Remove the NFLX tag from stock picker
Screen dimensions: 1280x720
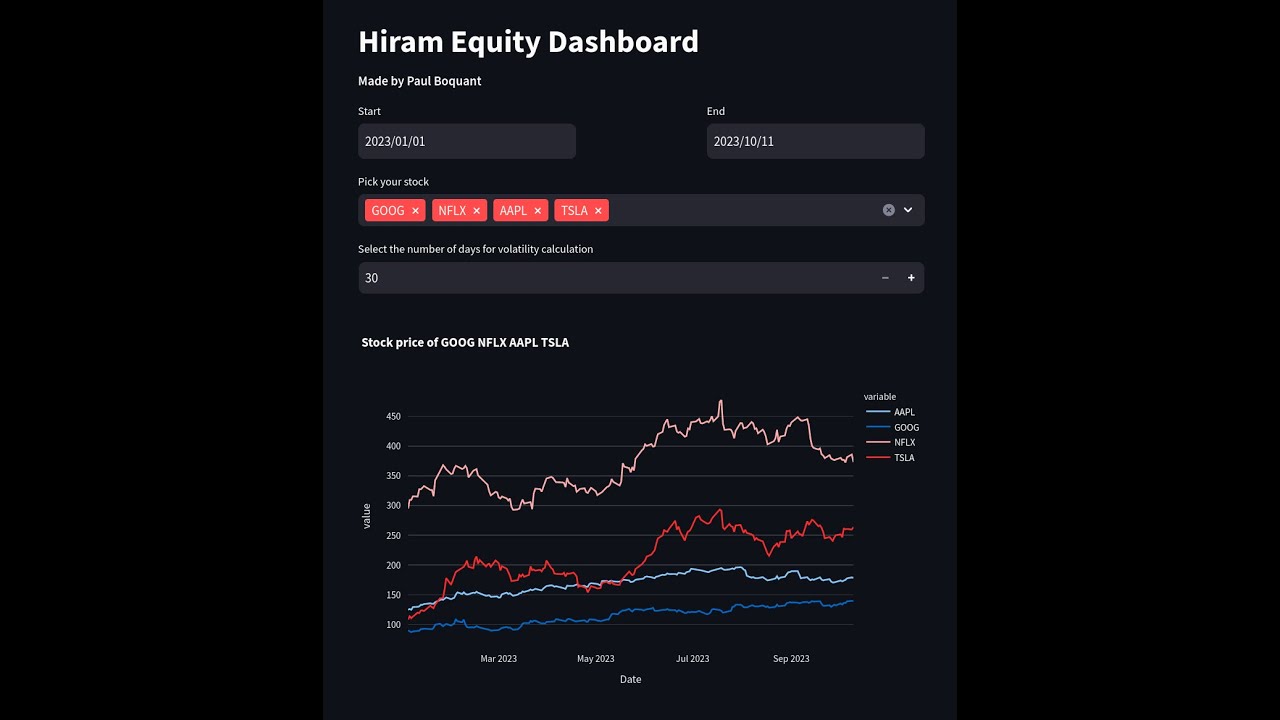coord(476,210)
